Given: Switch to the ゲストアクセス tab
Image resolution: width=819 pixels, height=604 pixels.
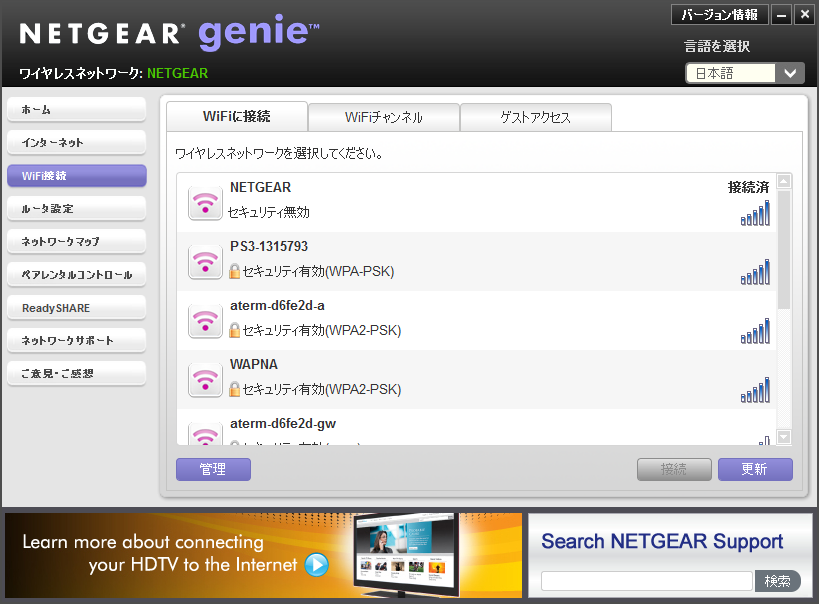Looking at the screenshot, I should click(535, 117).
